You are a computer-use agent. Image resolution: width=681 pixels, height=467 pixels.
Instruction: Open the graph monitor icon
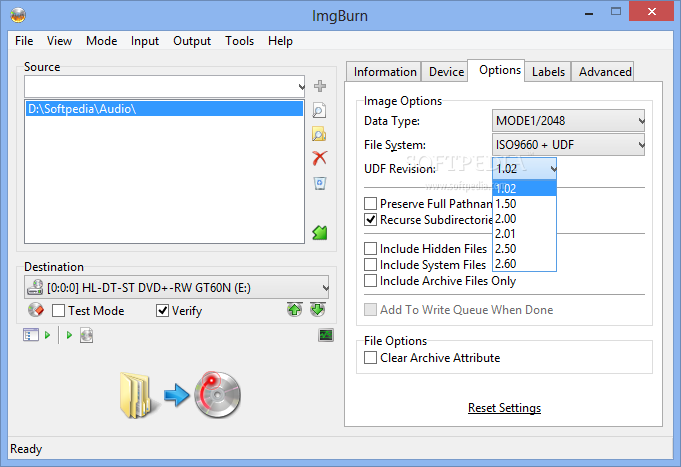pyautogui.click(x=326, y=335)
